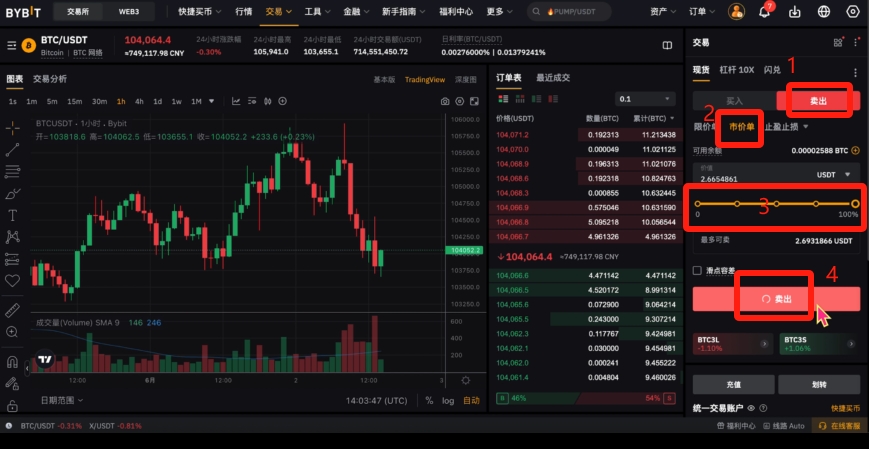This screenshot has height=449, width=869.
Task: Click the Deposit button
Action: (733, 384)
